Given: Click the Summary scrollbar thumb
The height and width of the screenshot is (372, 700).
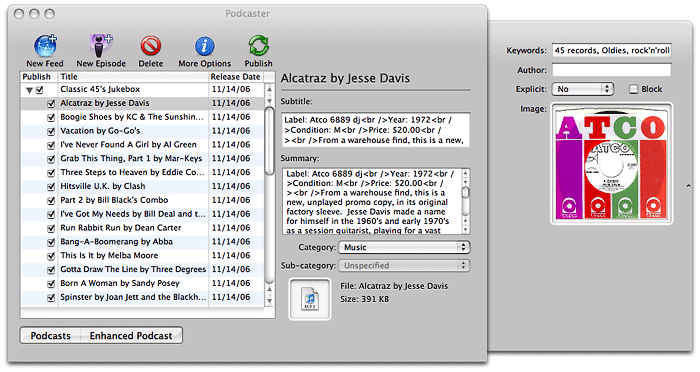Looking at the screenshot, I should pos(466,192).
